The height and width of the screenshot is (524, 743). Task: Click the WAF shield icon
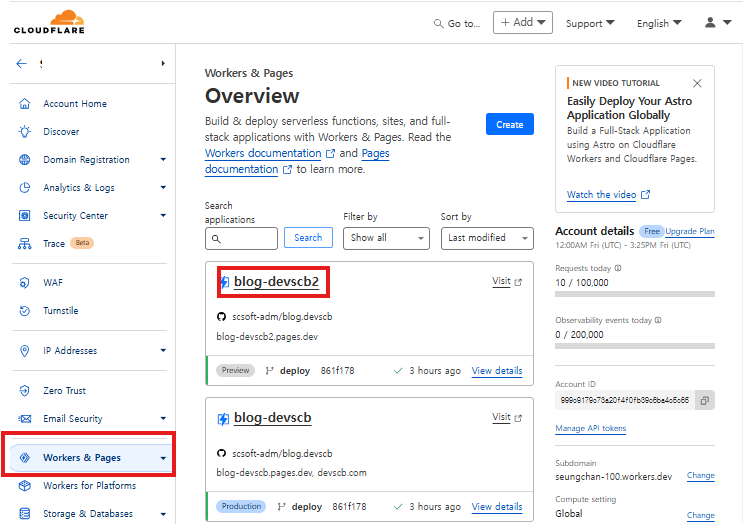(25, 283)
